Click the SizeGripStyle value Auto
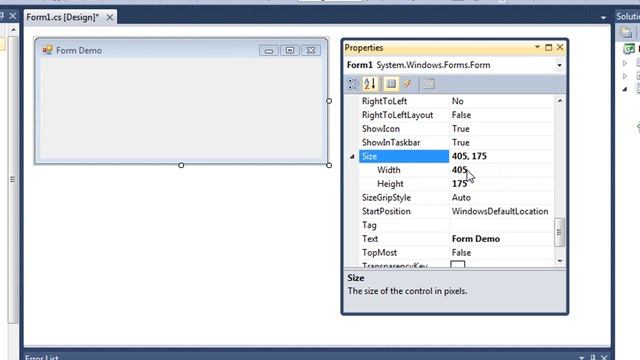 click(x=461, y=198)
